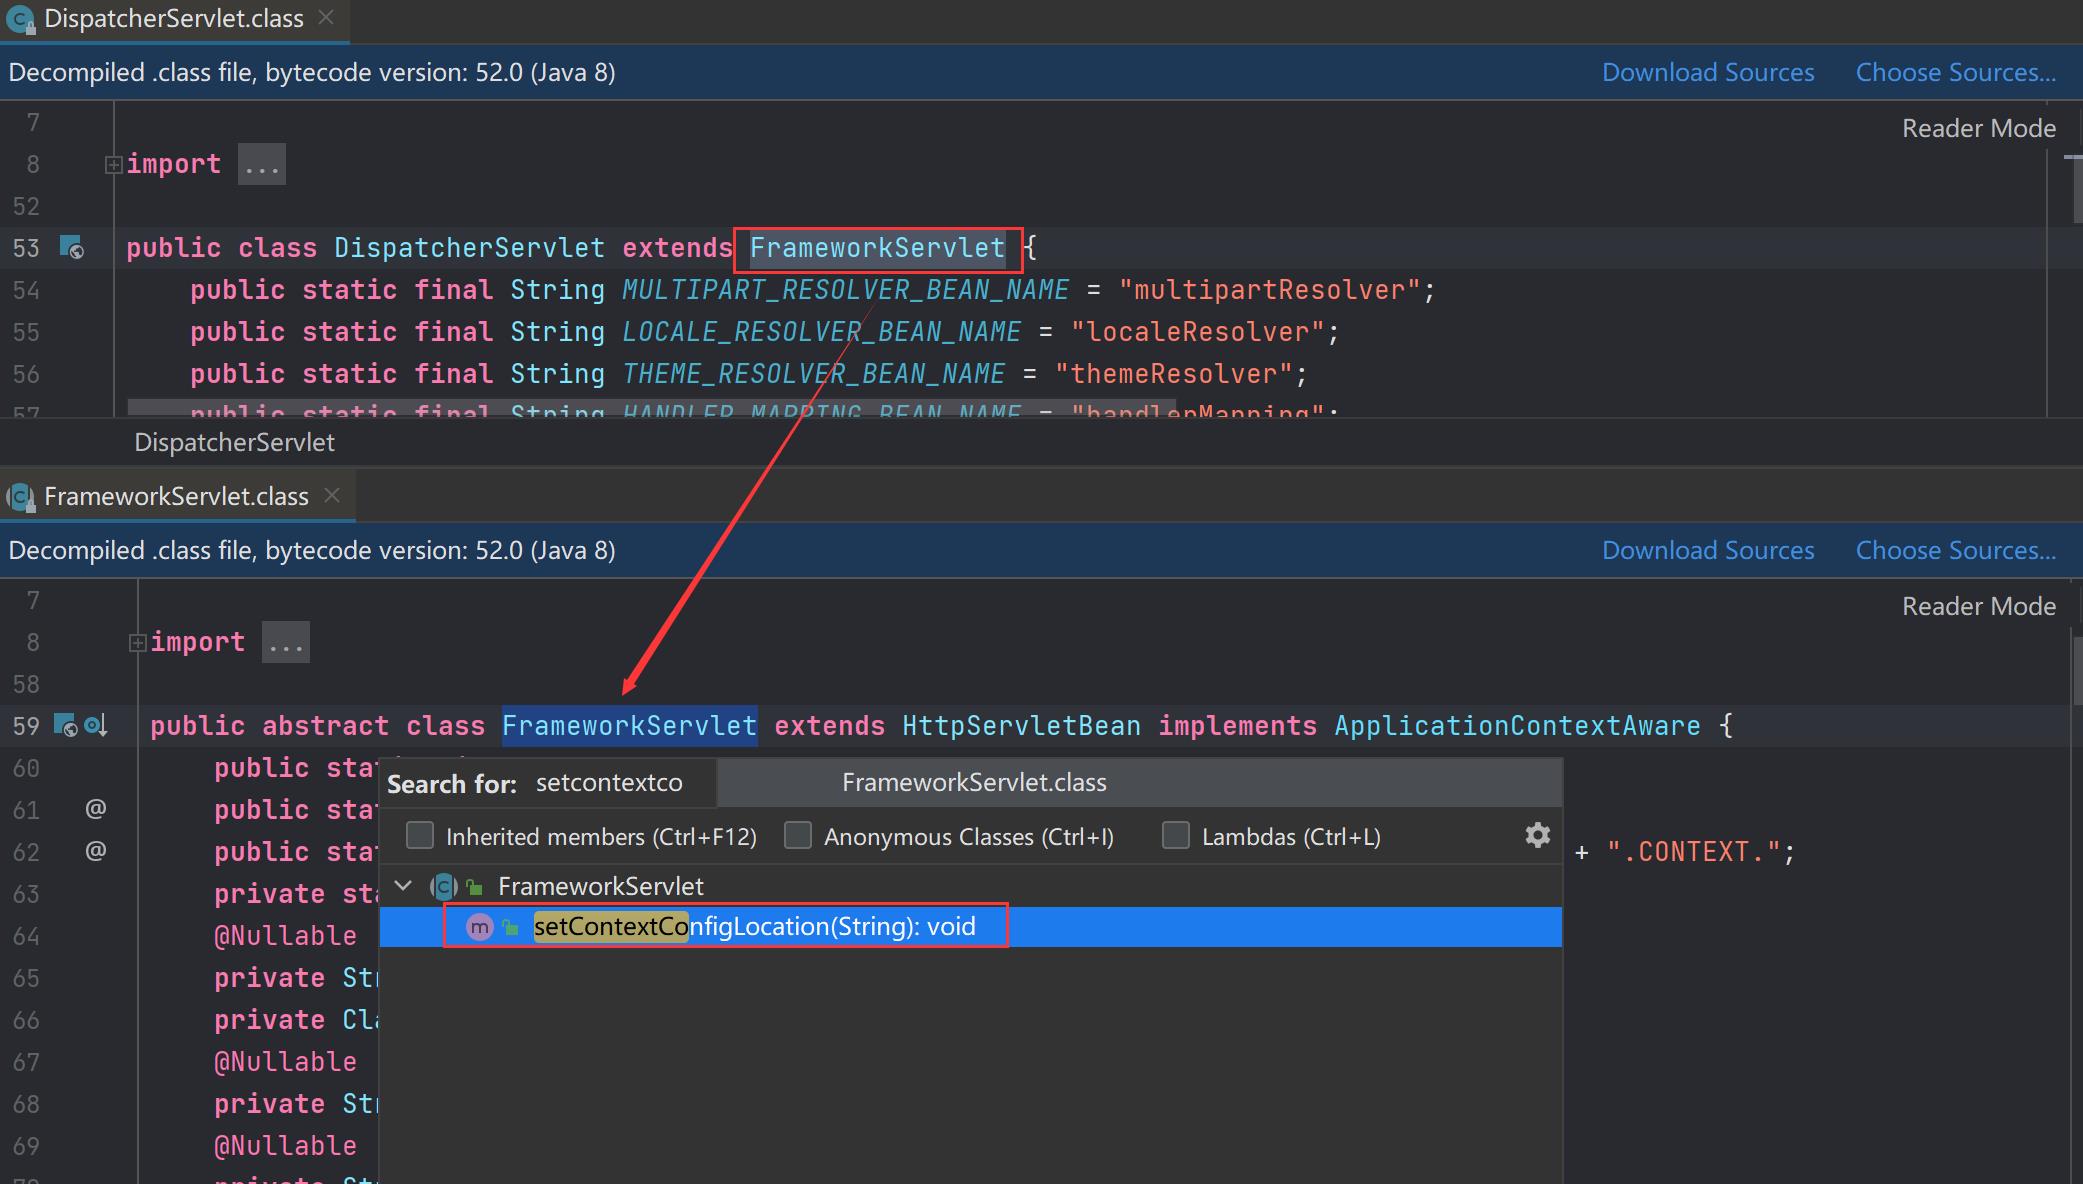Click Download Sources in the DispatcherServlet banner
2083x1184 pixels.
click(x=1708, y=72)
